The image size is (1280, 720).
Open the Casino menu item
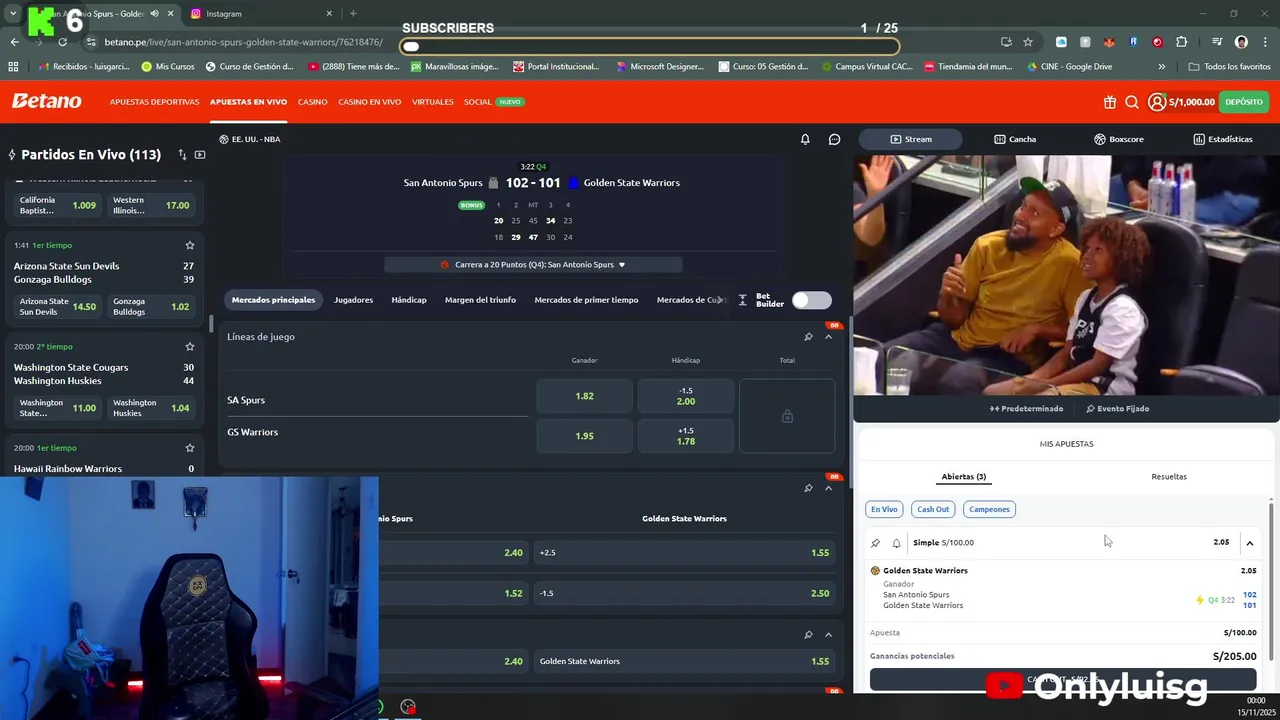[x=312, y=102]
